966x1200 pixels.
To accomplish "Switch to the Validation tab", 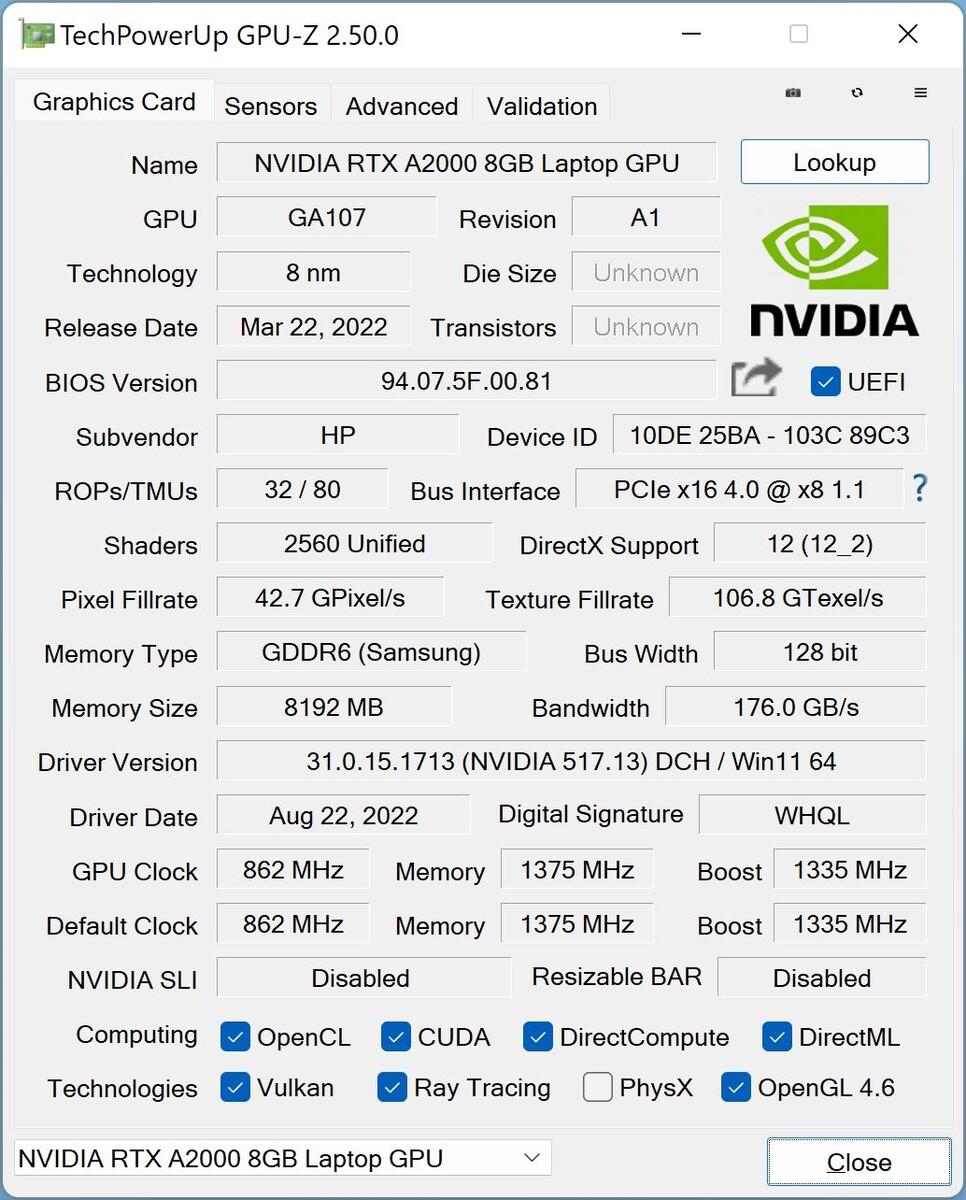I will click(x=542, y=106).
